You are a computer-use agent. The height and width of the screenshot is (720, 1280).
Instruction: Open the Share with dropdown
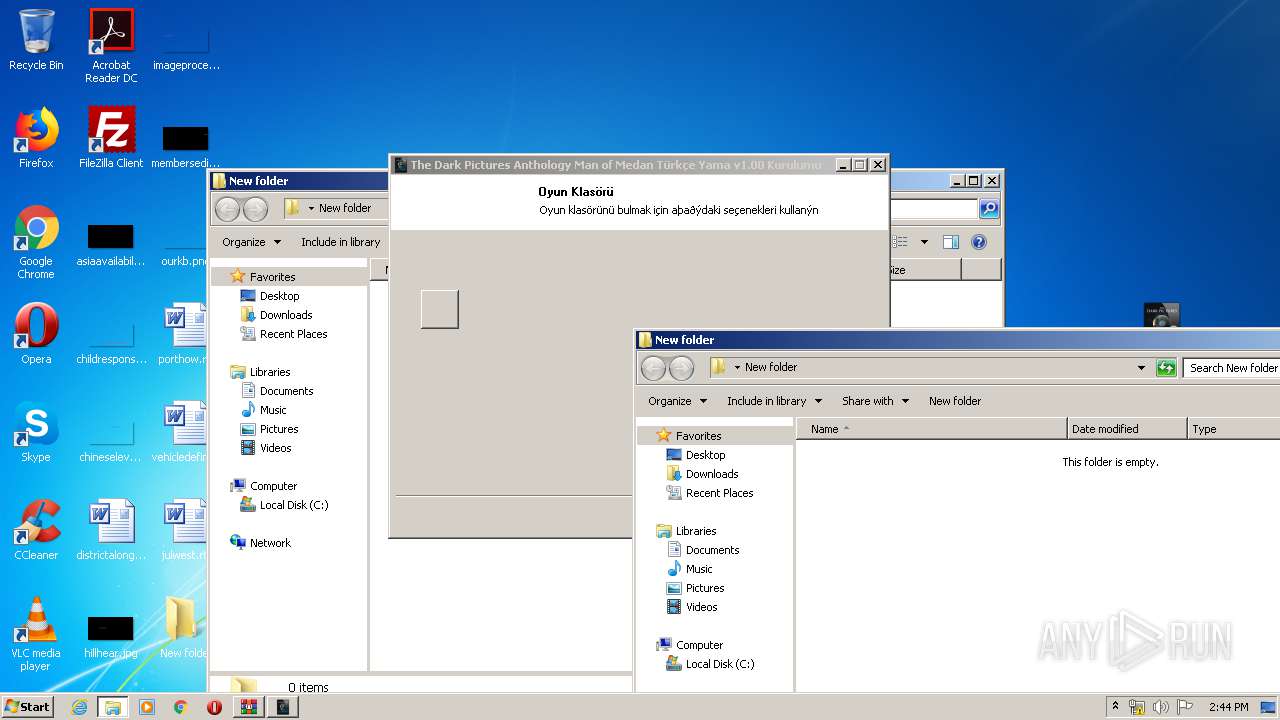[875, 401]
